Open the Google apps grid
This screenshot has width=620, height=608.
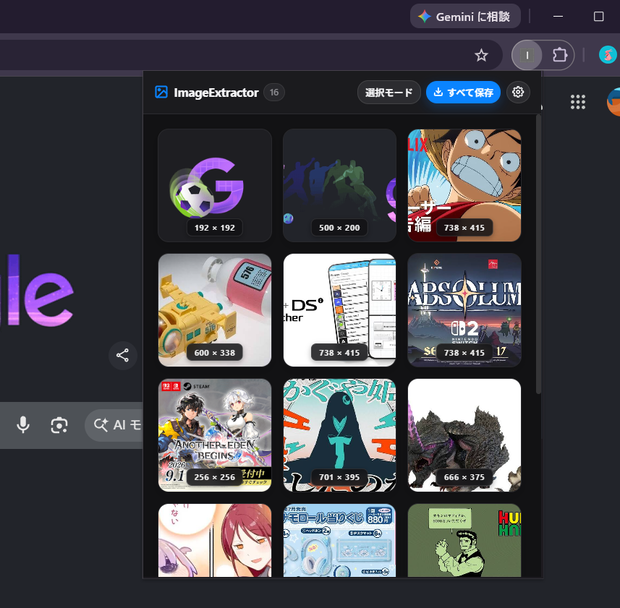coord(578,102)
